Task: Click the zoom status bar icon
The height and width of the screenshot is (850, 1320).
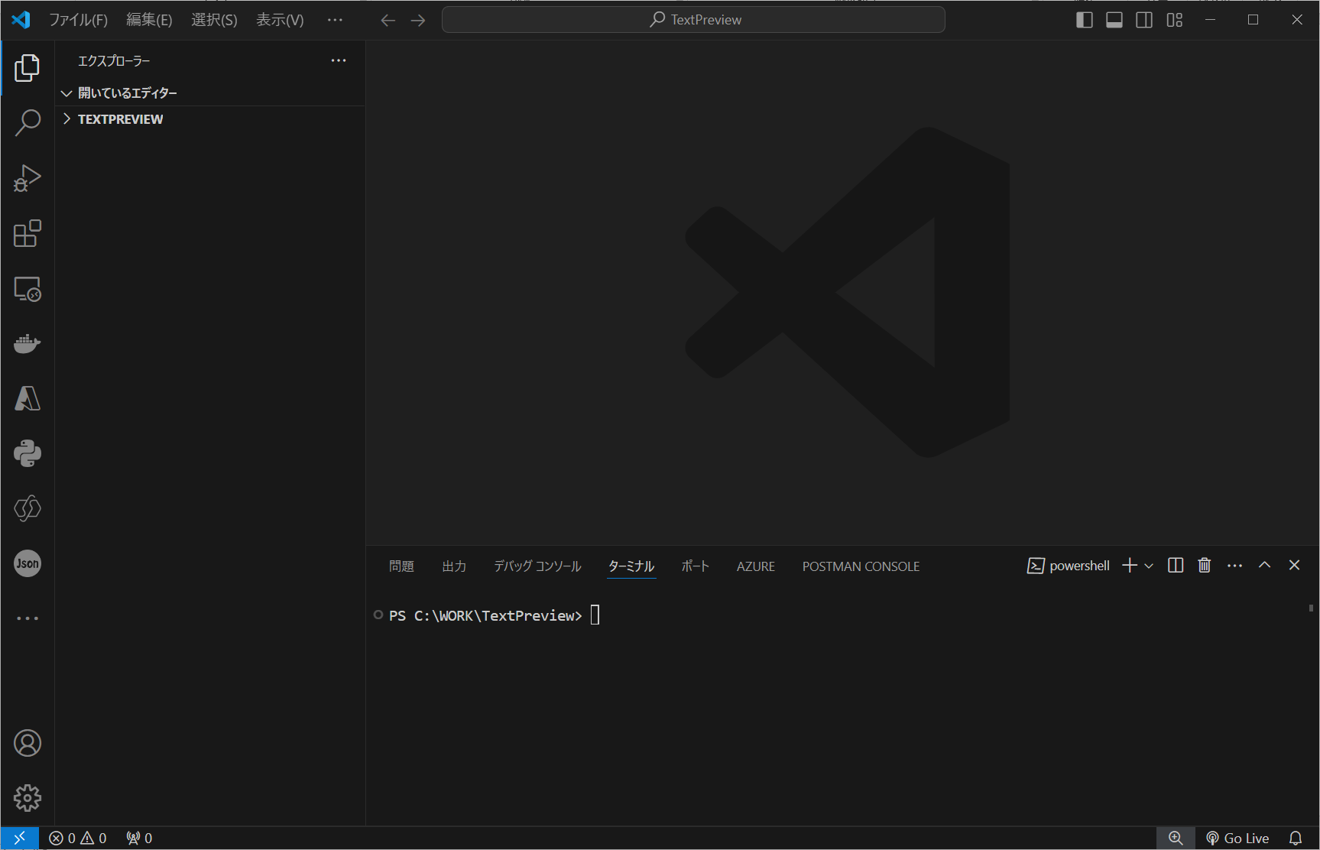Action: tap(1176, 838)
